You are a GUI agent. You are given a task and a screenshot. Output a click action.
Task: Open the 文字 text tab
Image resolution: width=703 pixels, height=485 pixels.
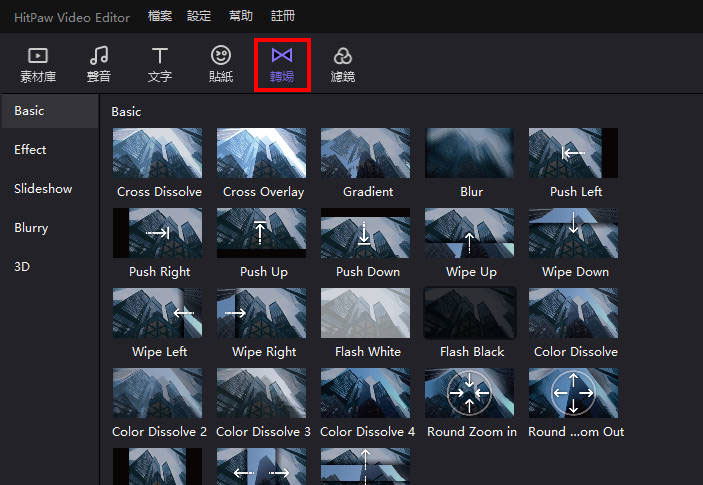(160, 65)
